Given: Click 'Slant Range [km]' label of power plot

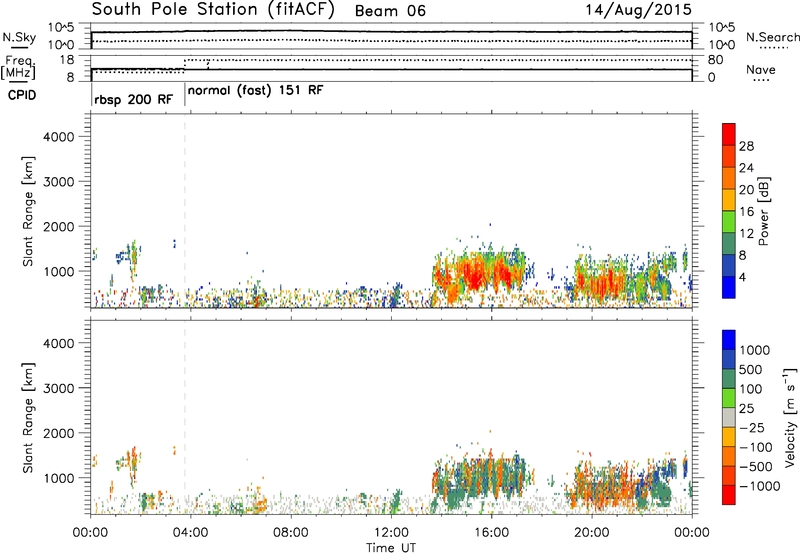Looking at the screenshot, I should (28, 211).
